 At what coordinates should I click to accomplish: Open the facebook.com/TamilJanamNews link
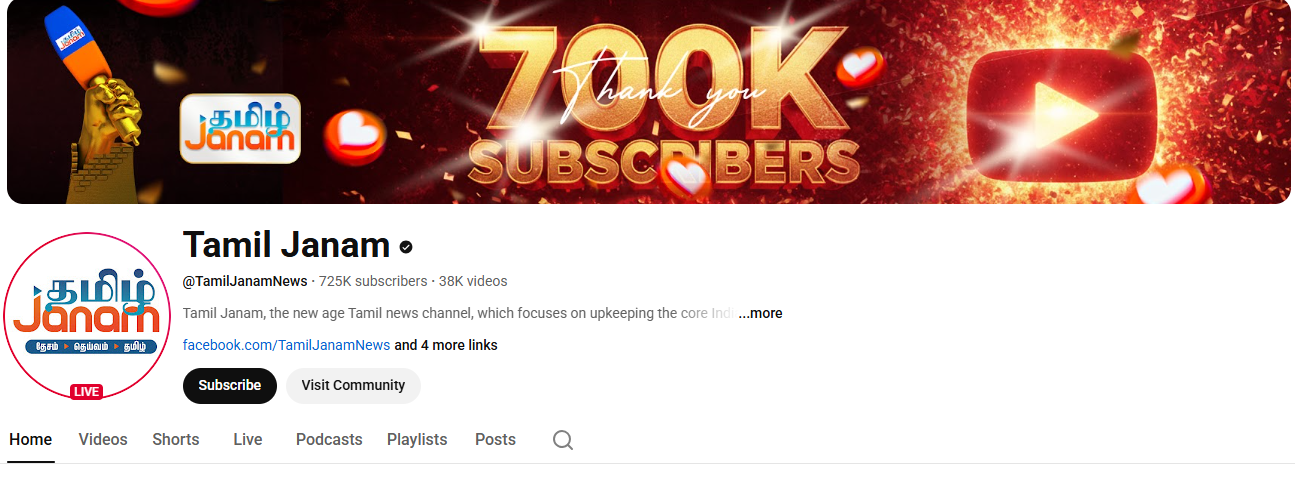click(286, 345)
